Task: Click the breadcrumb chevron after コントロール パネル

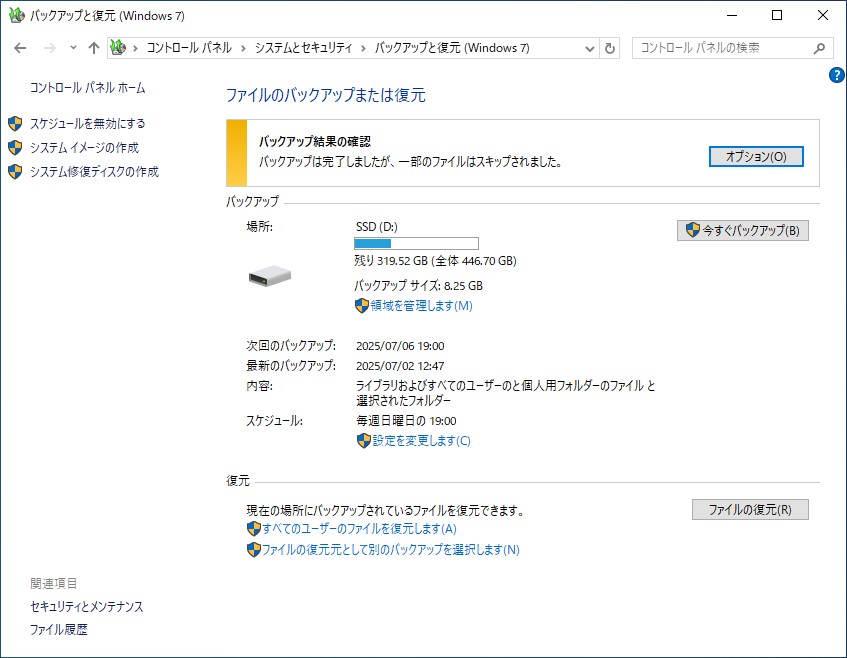Action: coord(243,49)
